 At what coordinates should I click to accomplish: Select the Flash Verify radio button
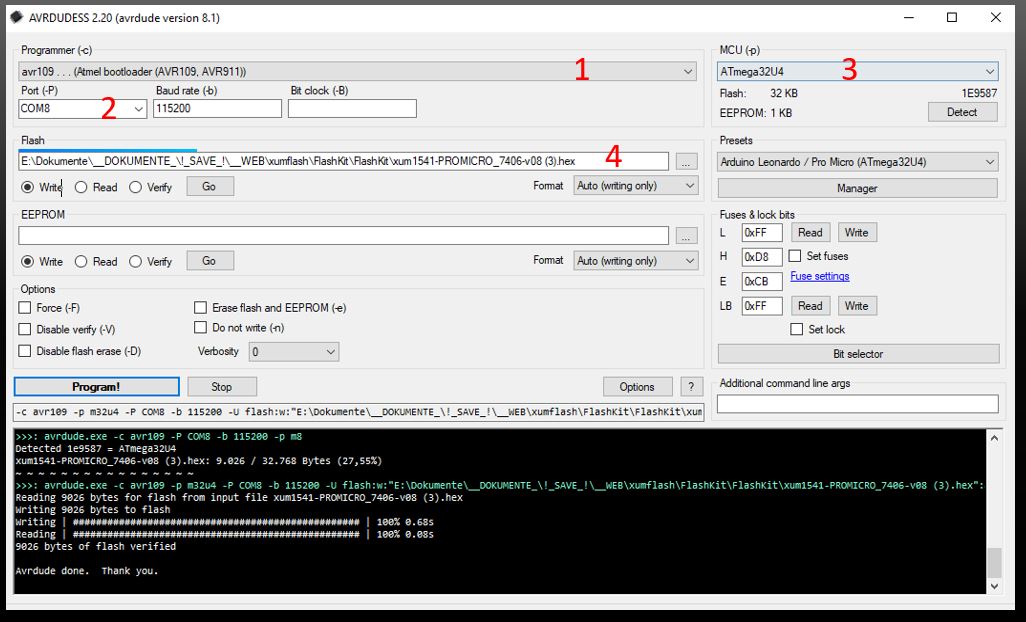[x=136, y=187]
